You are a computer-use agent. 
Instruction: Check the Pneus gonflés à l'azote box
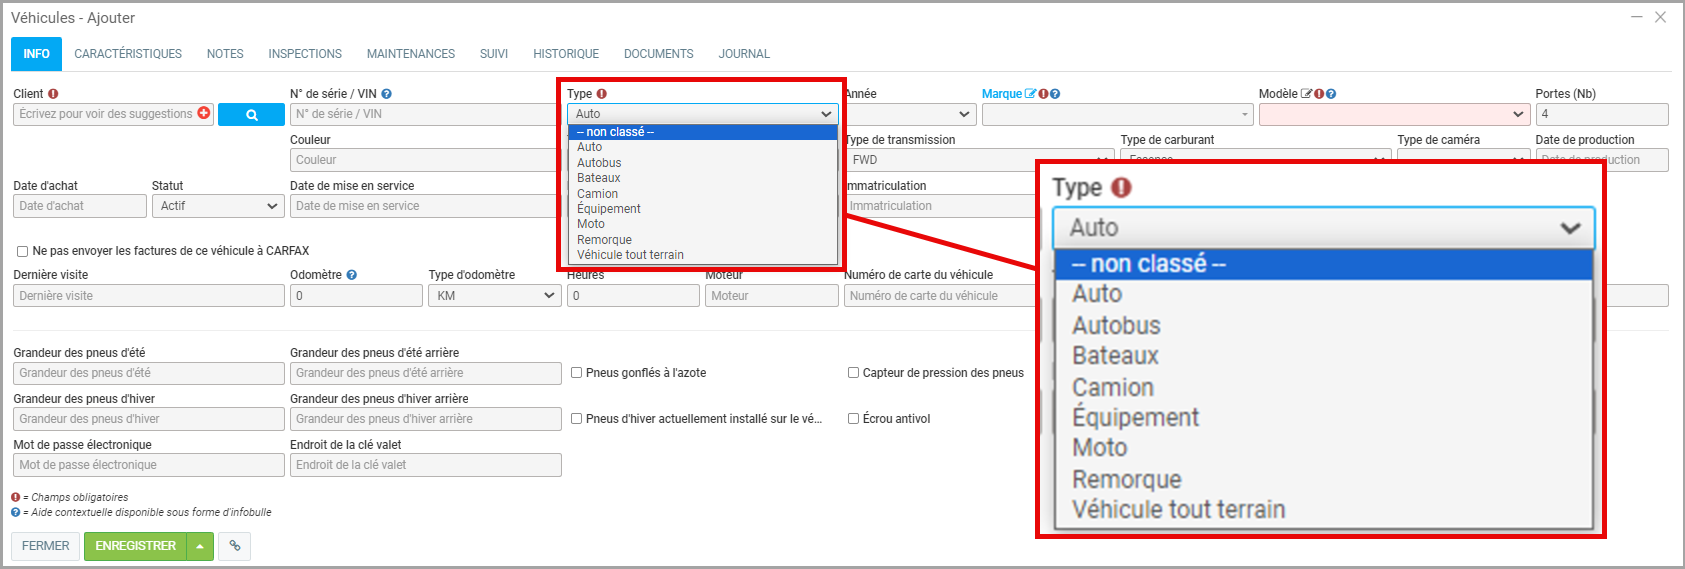[x=576, y=373]
